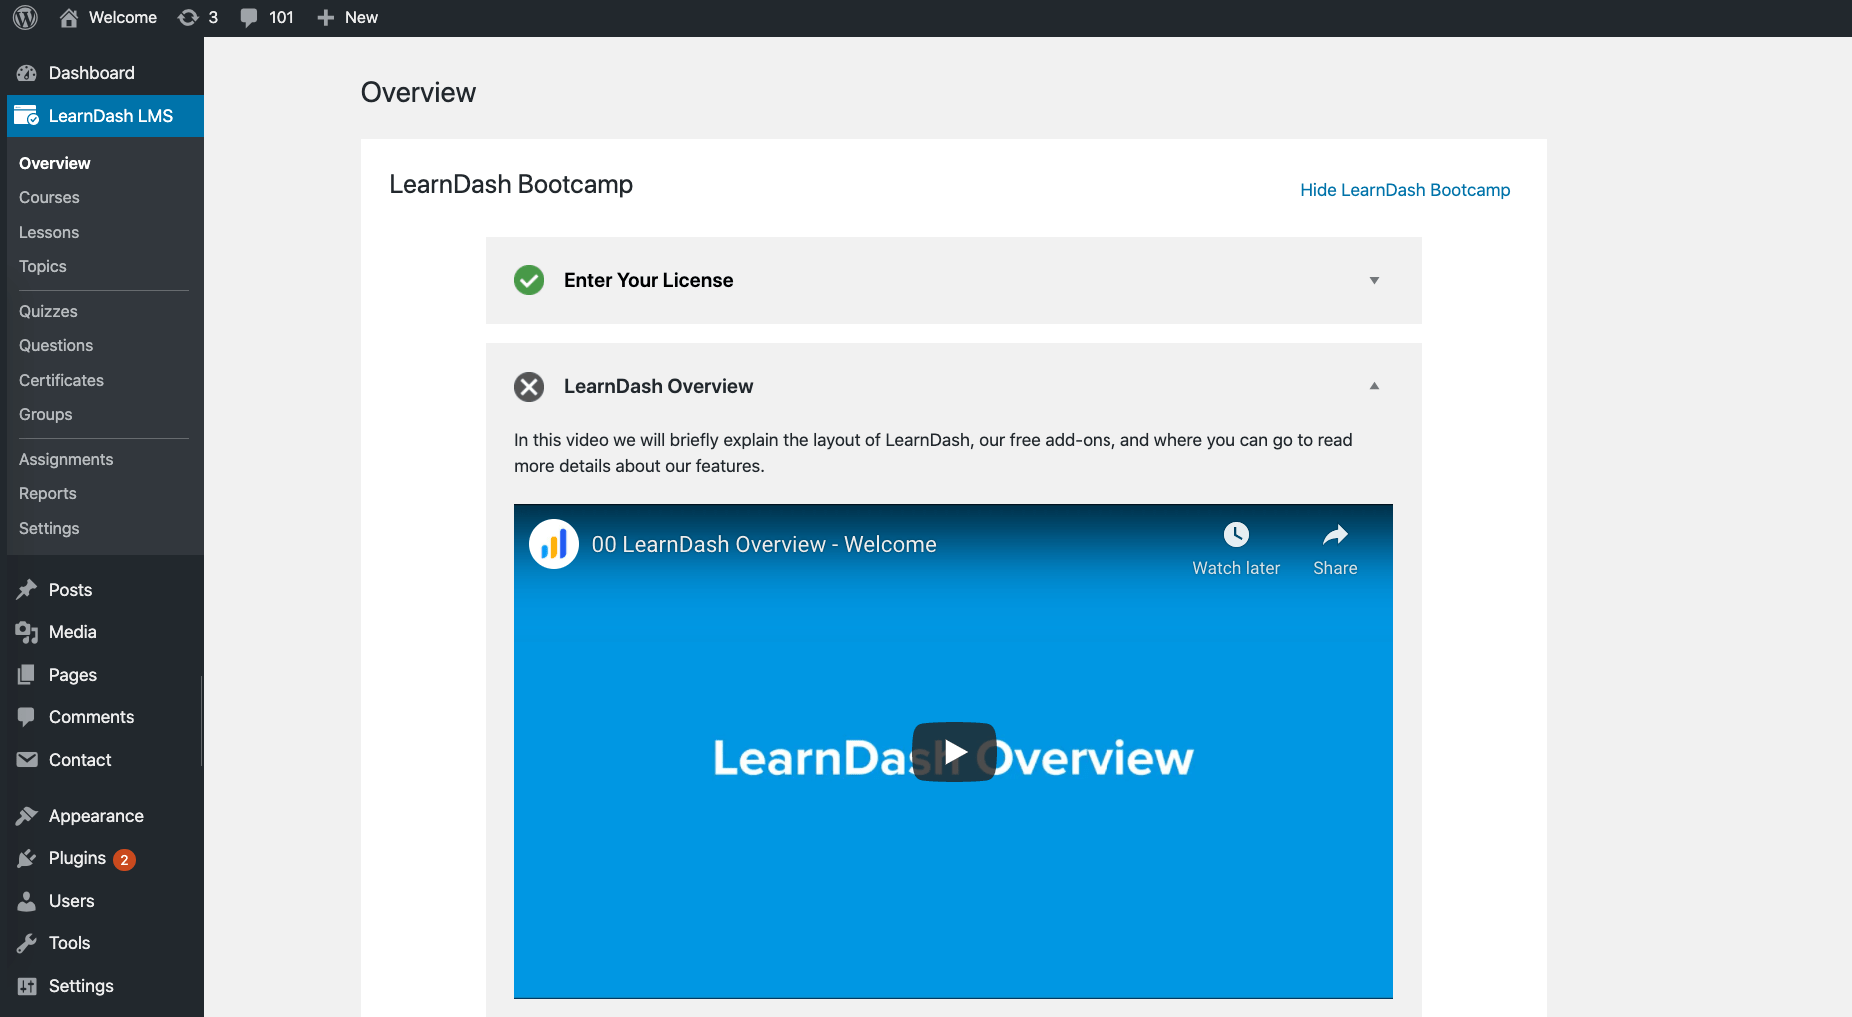
Task: Open the Certificates submenu item
Action: [x=61, y=380]
